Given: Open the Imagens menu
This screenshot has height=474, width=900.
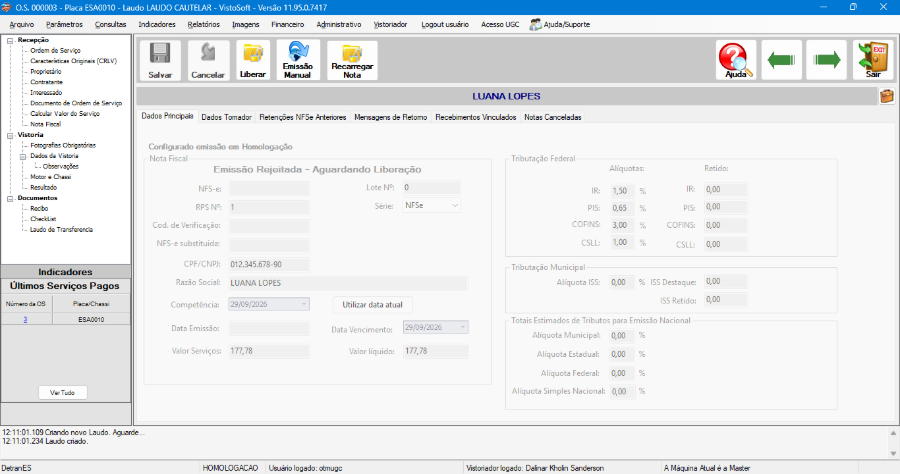Looking at the screenshot, I should pyautogui.click(x=246, y=25).
